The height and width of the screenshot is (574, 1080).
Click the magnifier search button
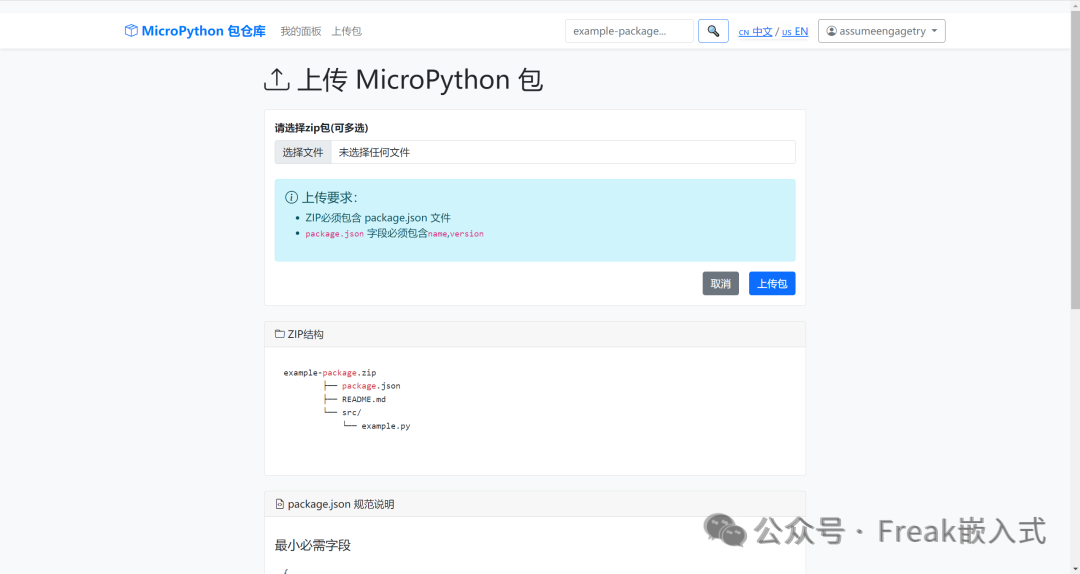(713, 31)
